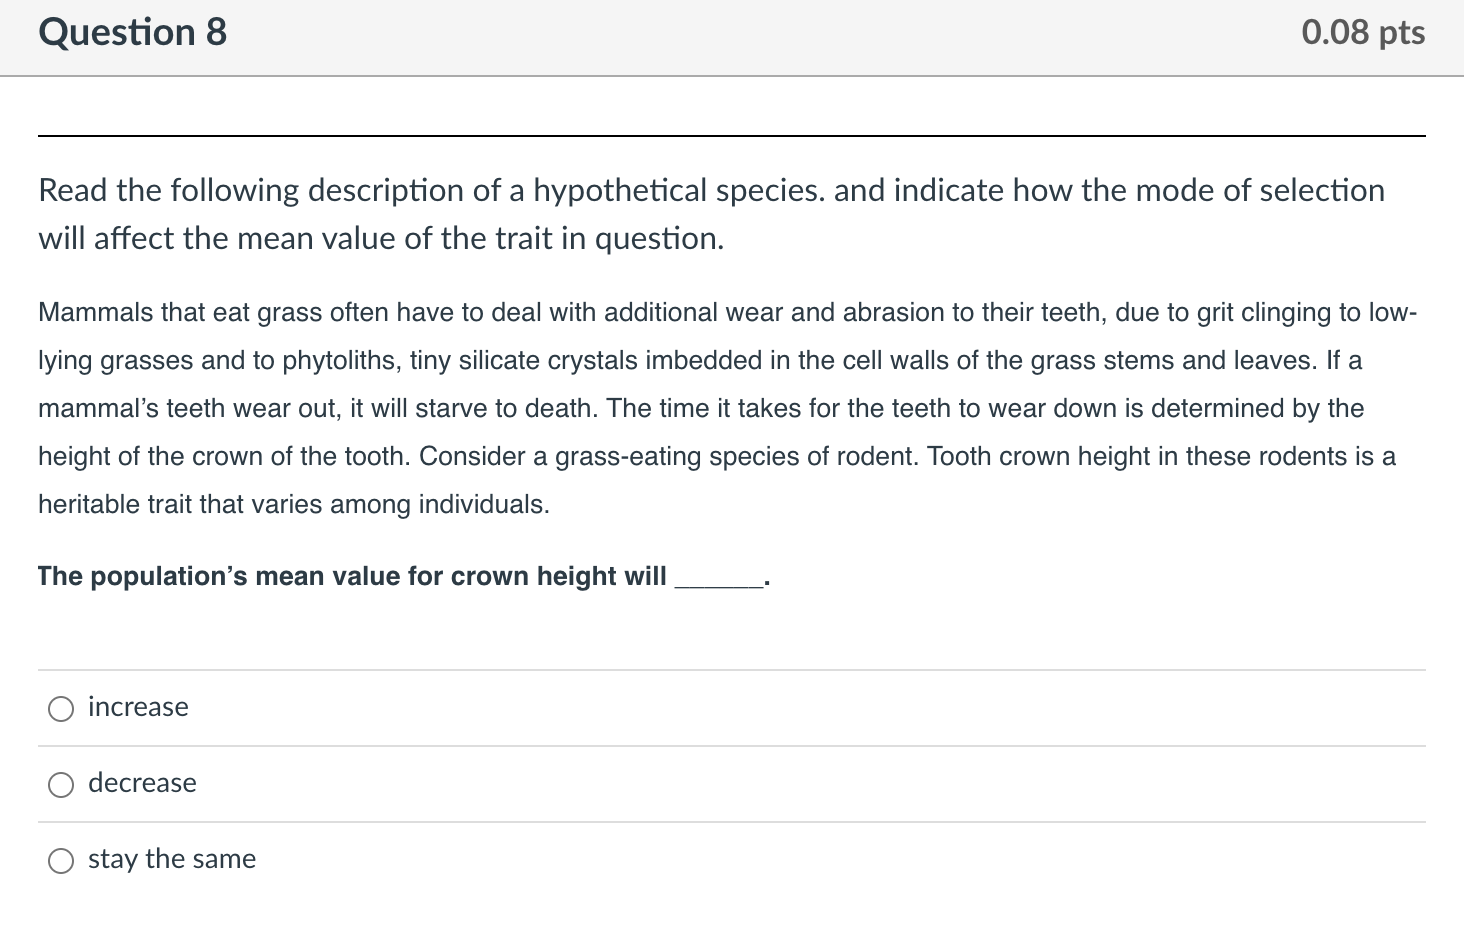
Task: Click the "decrease" answer label
Action: coord(141,783)
